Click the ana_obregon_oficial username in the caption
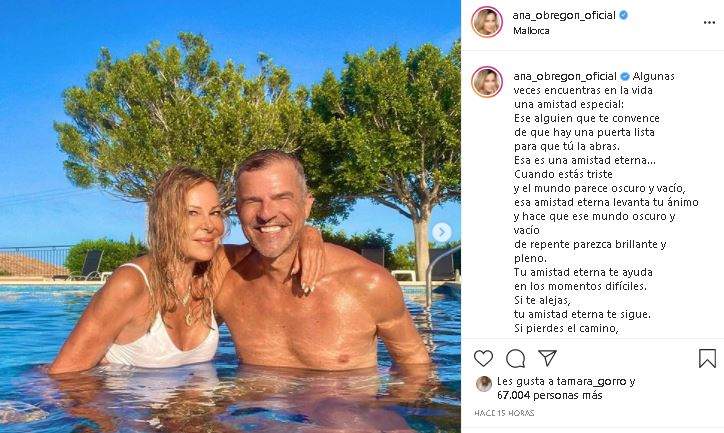Viewport: 724px width, 433px height. coord(564,76)
